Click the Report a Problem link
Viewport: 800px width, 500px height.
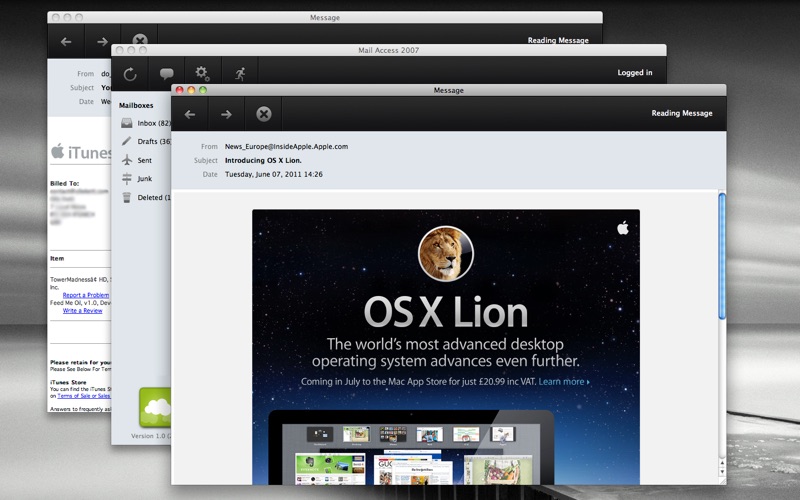click(85, 295)
